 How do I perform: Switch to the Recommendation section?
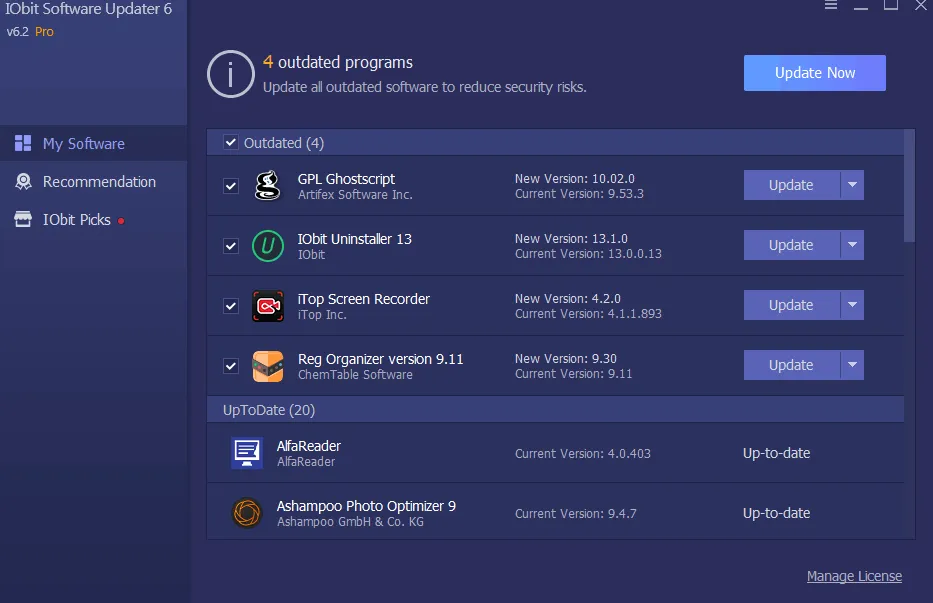(x=94, y=181)
